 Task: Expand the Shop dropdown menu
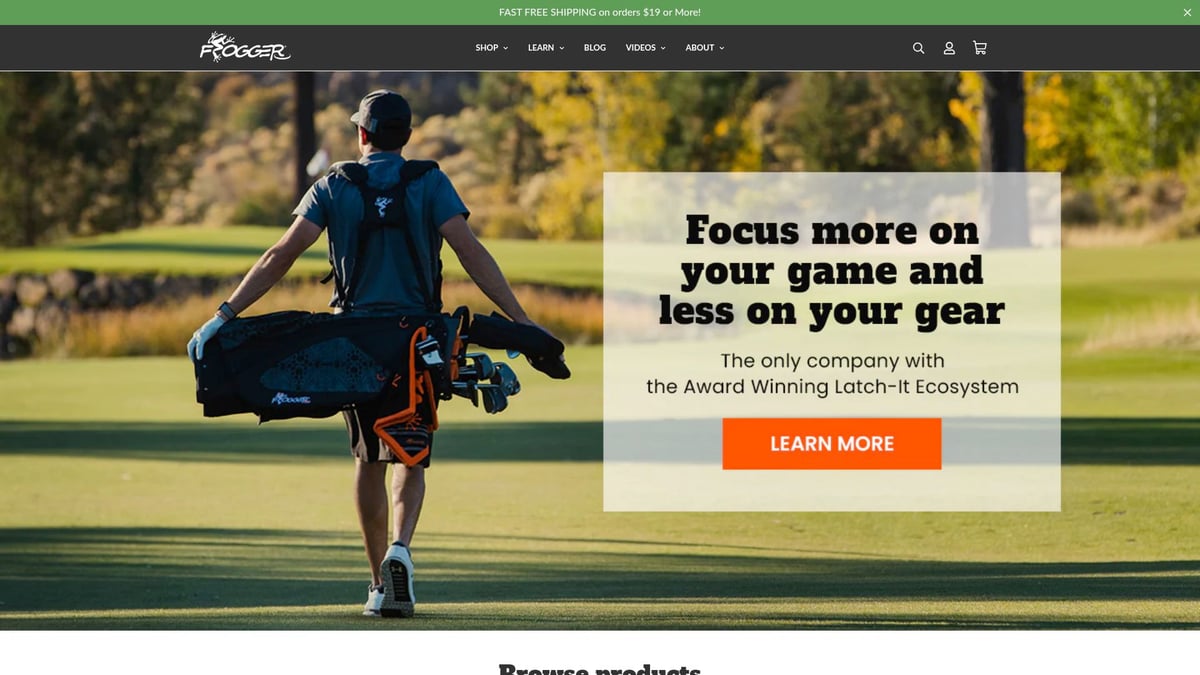492,48
